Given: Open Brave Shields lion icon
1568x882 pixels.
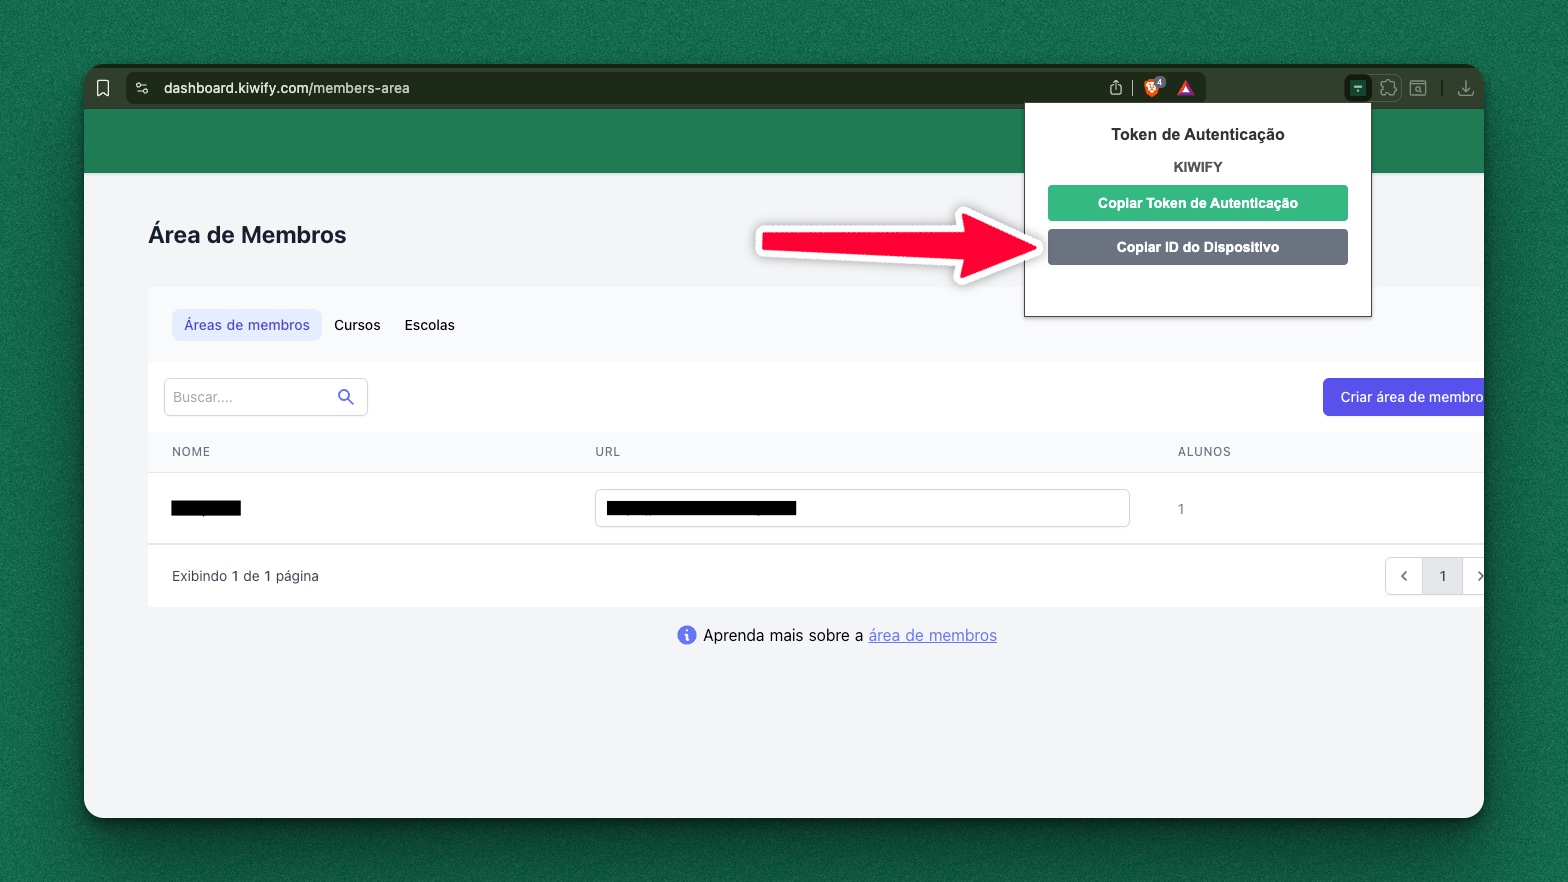Looking at the screenshot, I should [x=1152, y=88].
